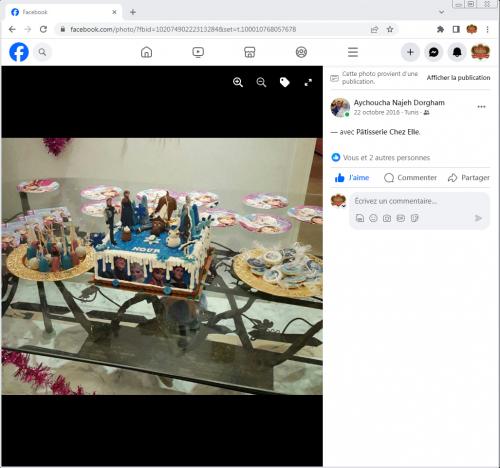
Task: Open the Groups icon
Action: (x=301, y=52)
